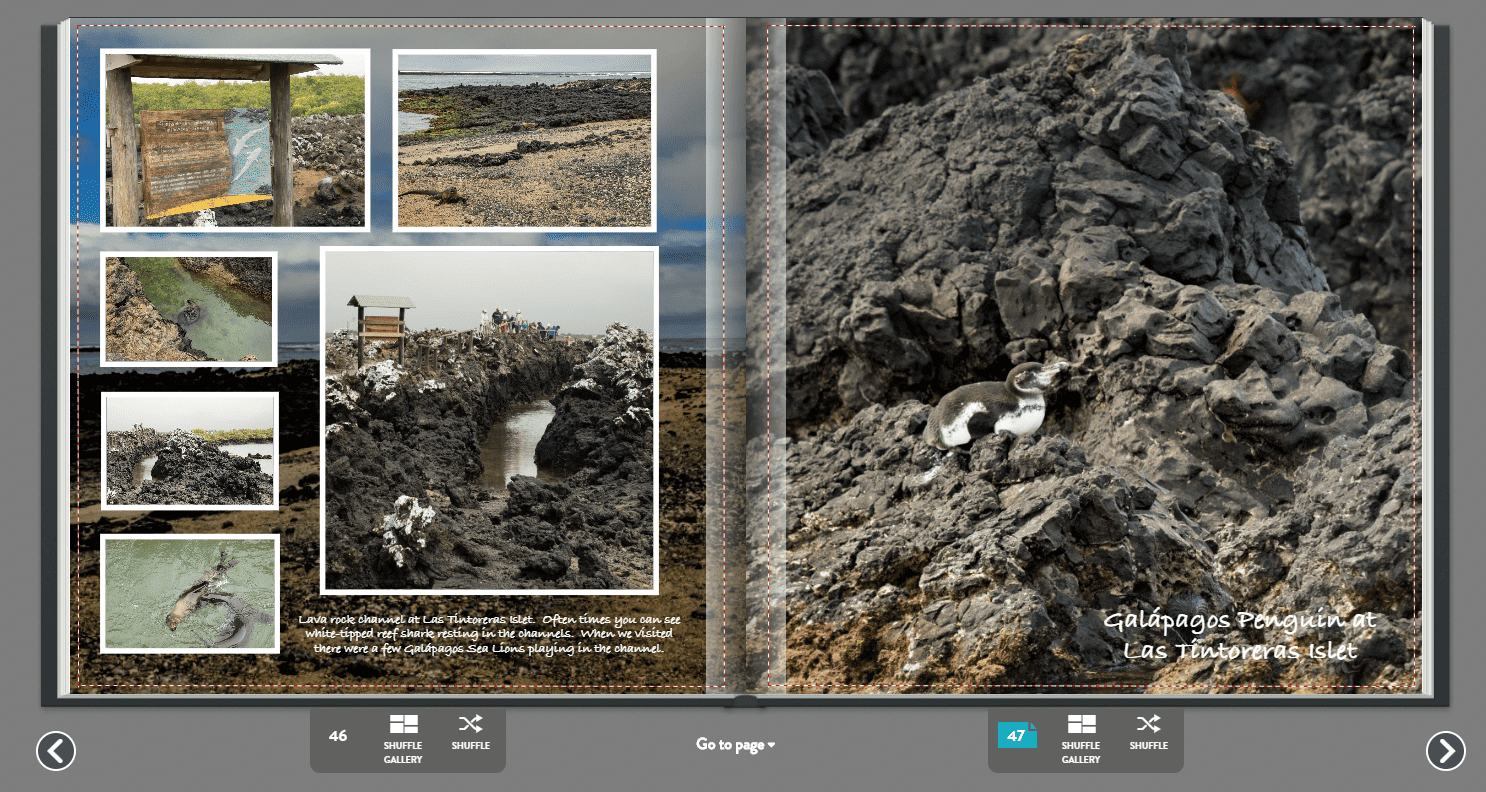Edit the lava rock channel caption text
Viewport: 1486px width, 792px height.
tap(488, 632)
